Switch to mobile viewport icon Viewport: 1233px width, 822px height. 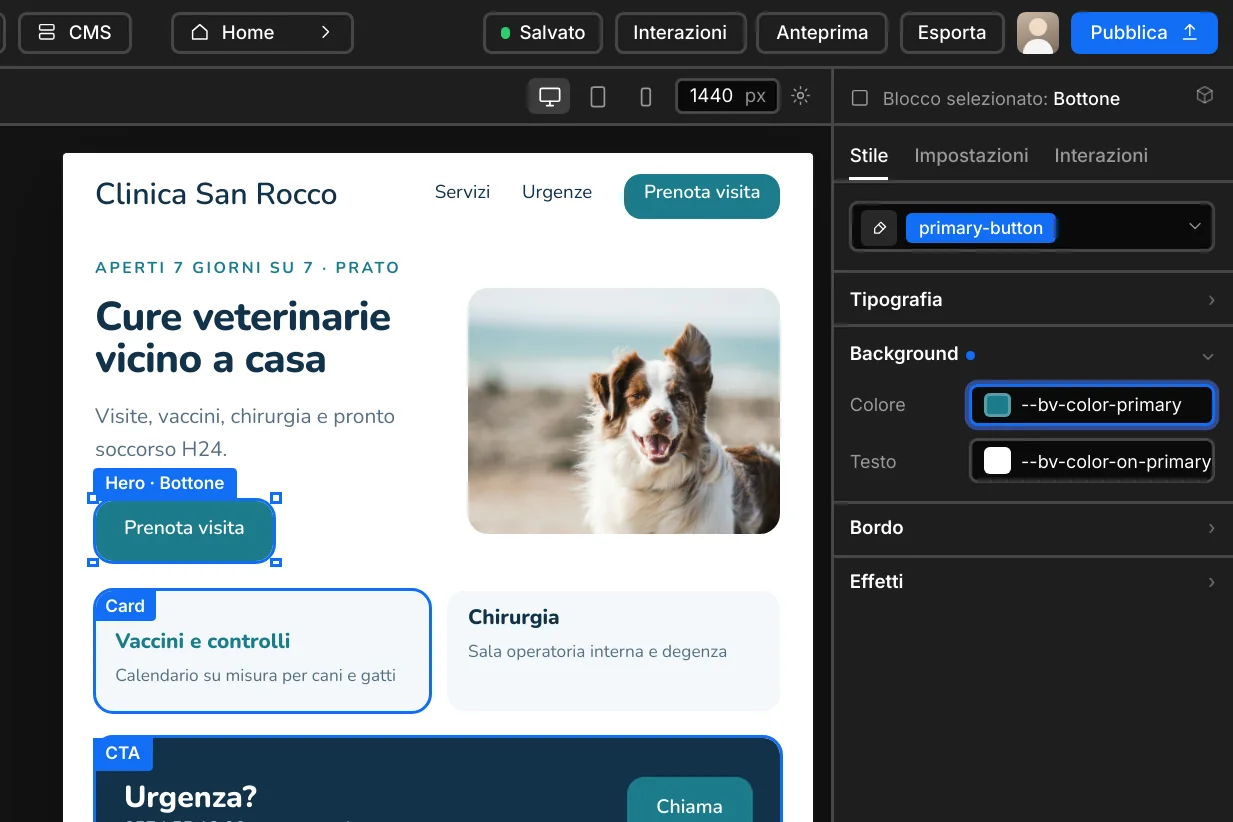coord(646,96)
